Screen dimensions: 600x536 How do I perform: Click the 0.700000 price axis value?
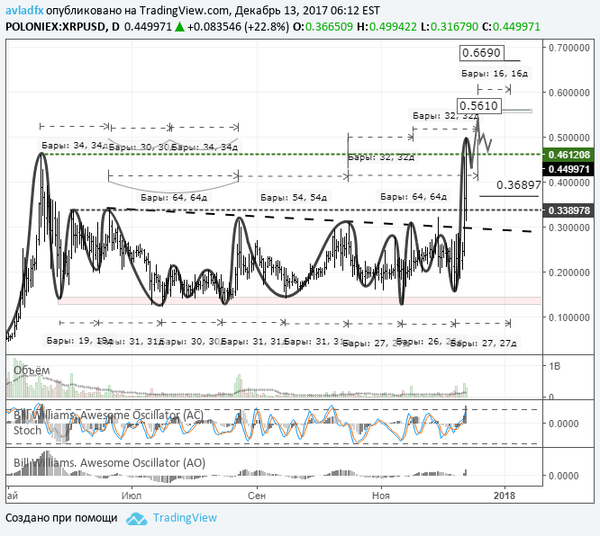click(569, 48)
